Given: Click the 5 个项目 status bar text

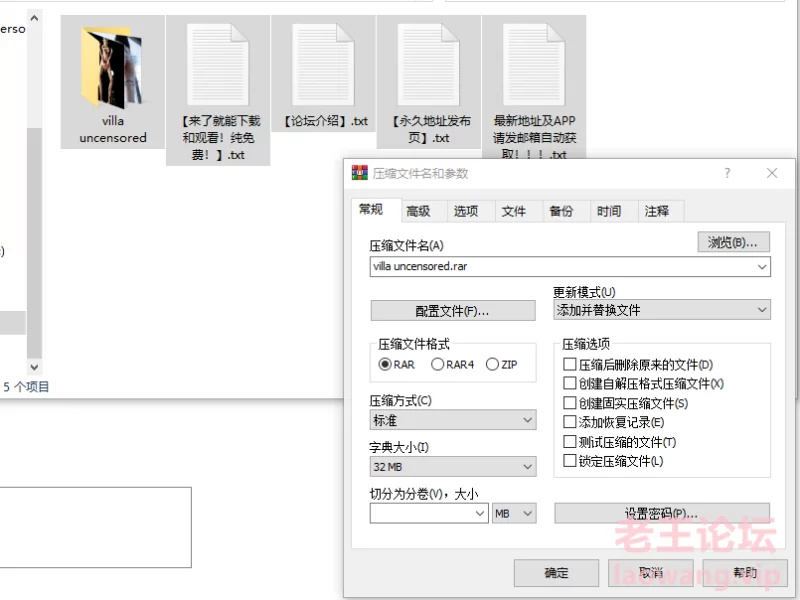Looking at the screenshot, I should 26,387.
